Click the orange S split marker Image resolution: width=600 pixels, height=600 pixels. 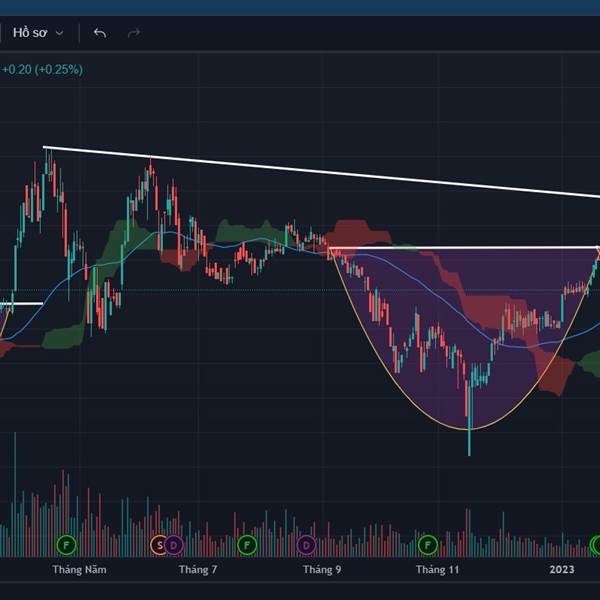tap(159, 545)
